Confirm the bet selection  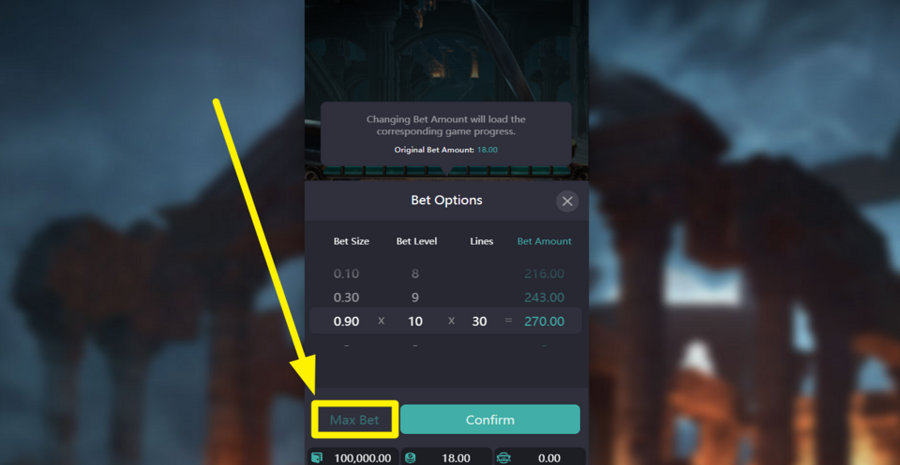tap(490, 420)
